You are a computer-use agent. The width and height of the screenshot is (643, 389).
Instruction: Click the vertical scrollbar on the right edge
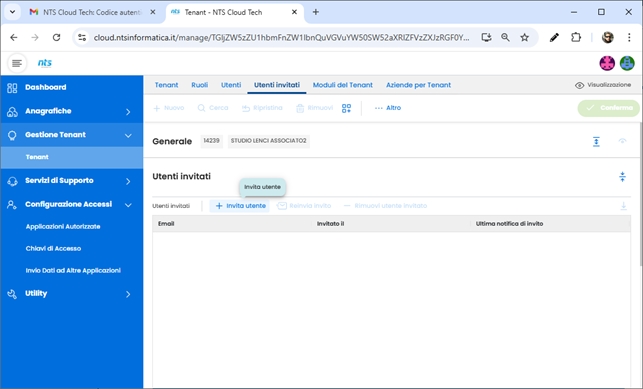coord(641,193)
